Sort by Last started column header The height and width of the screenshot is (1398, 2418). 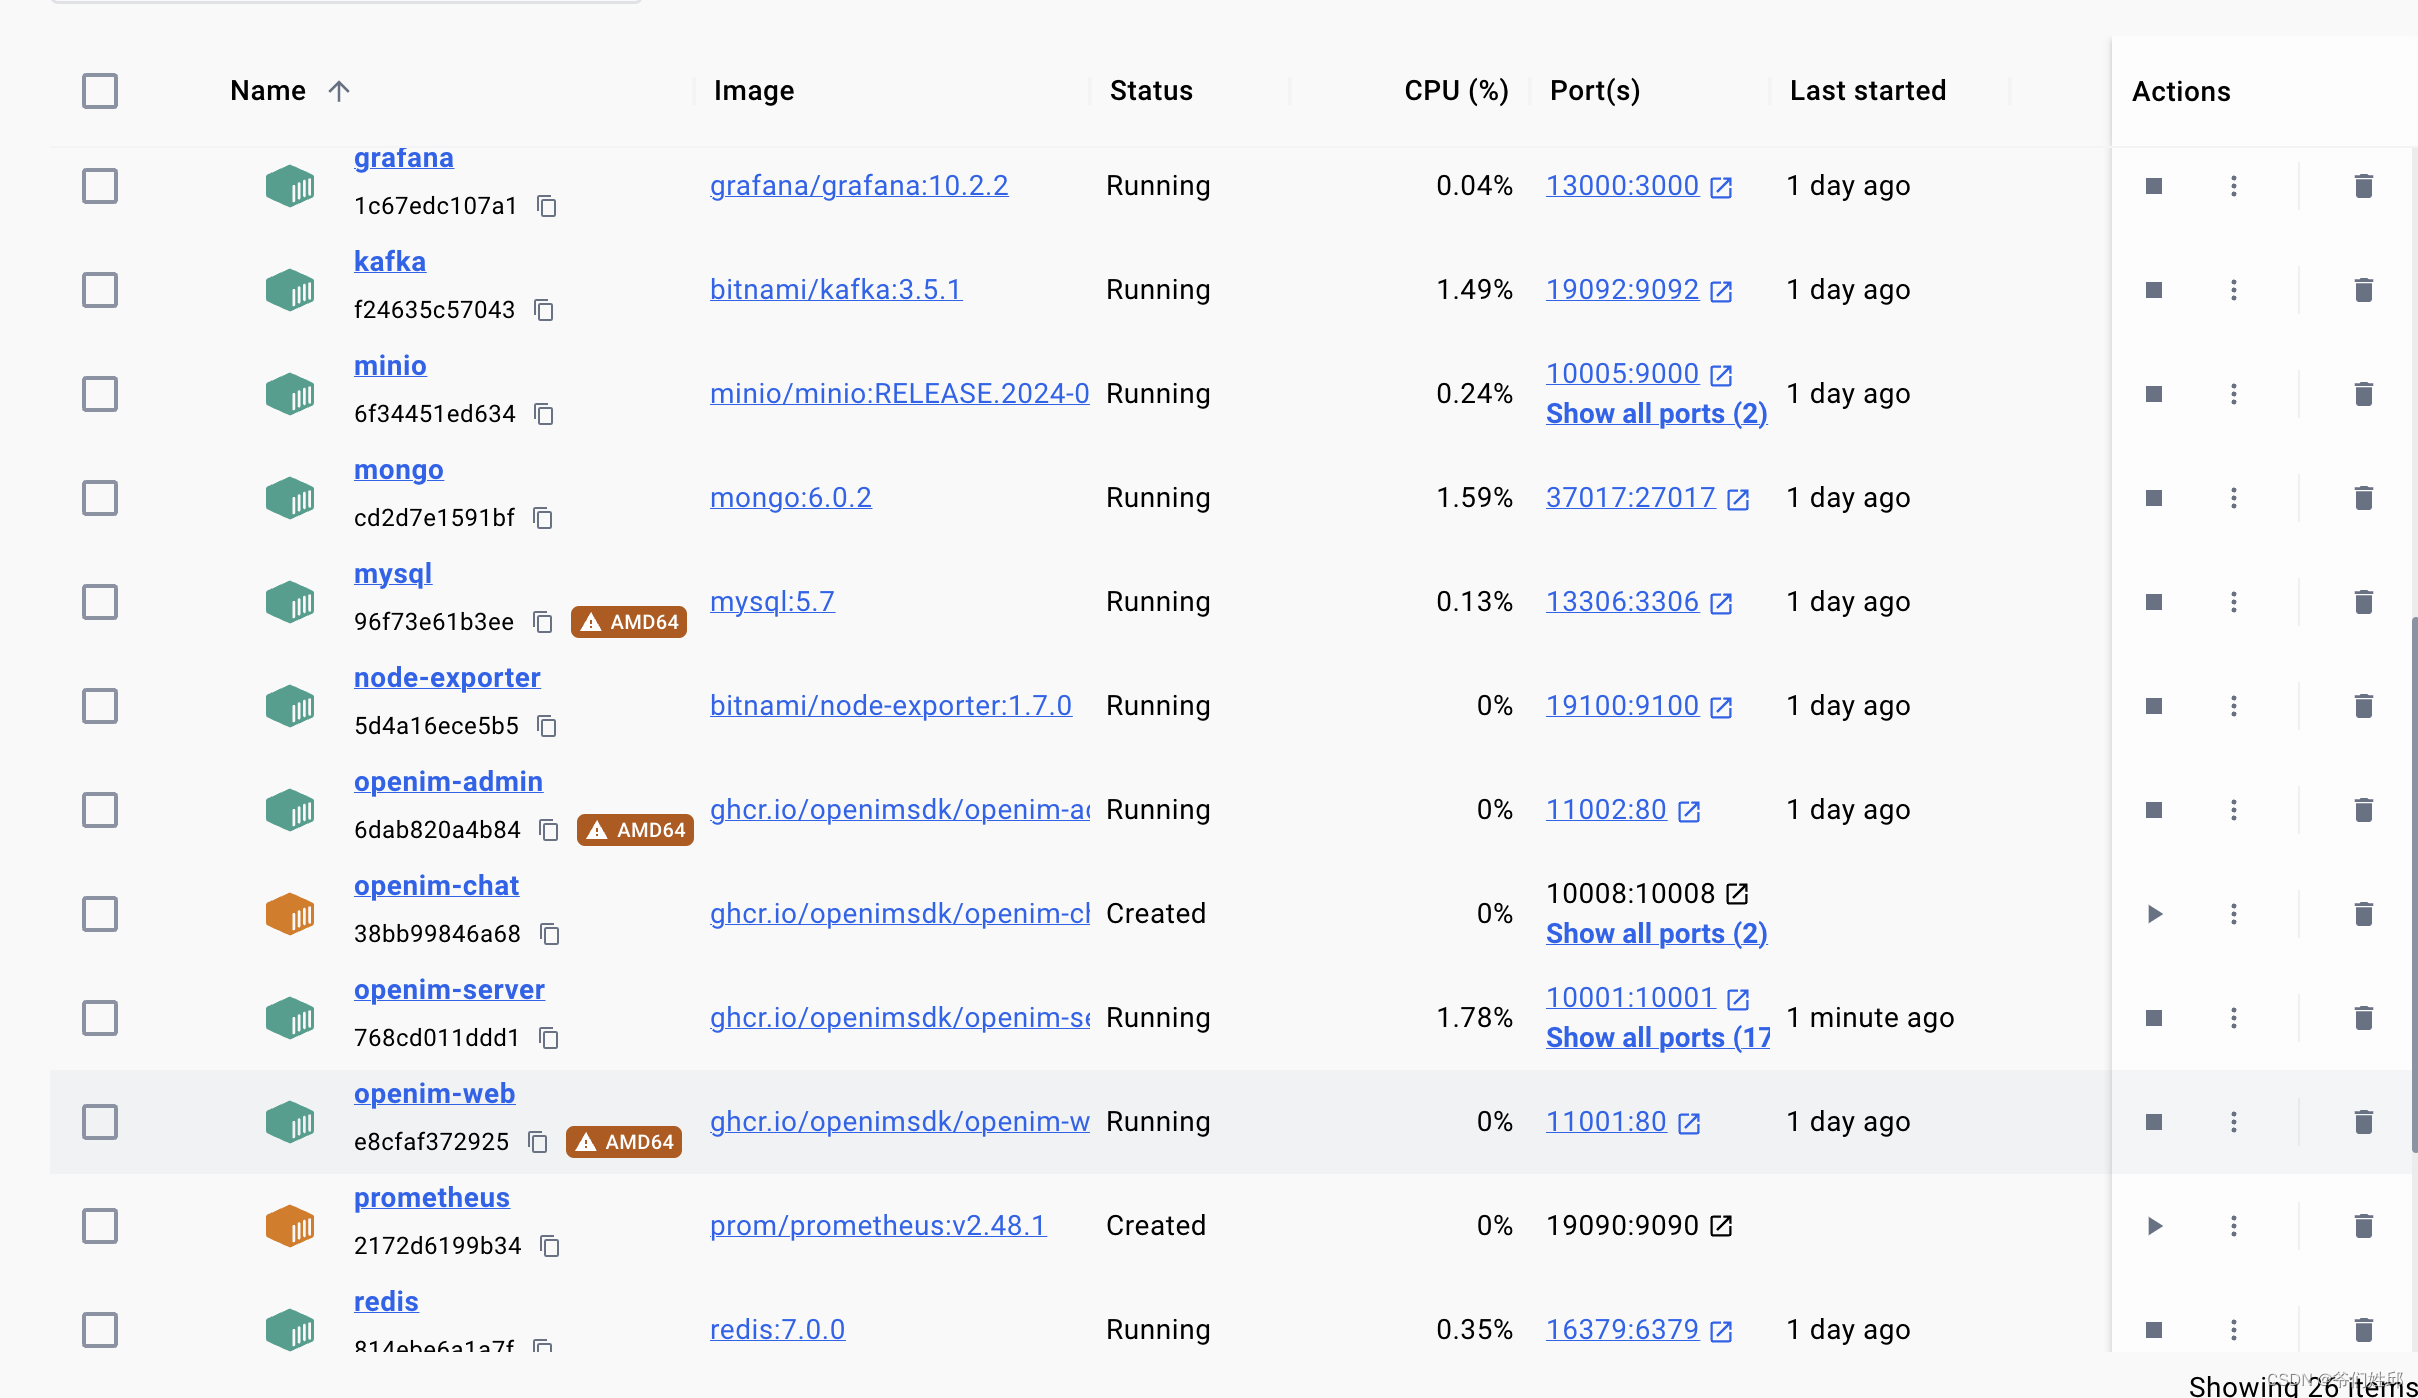click(x=1867, y=91)
